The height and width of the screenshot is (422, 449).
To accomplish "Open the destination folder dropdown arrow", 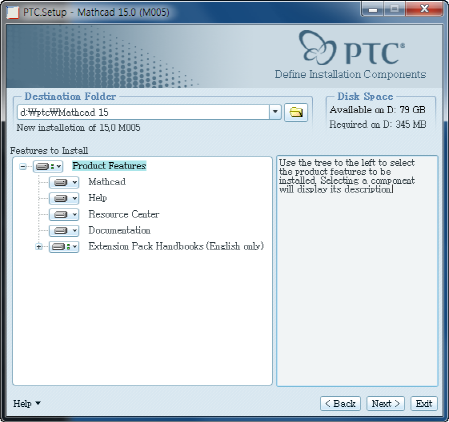I will [x=275, y=112].
